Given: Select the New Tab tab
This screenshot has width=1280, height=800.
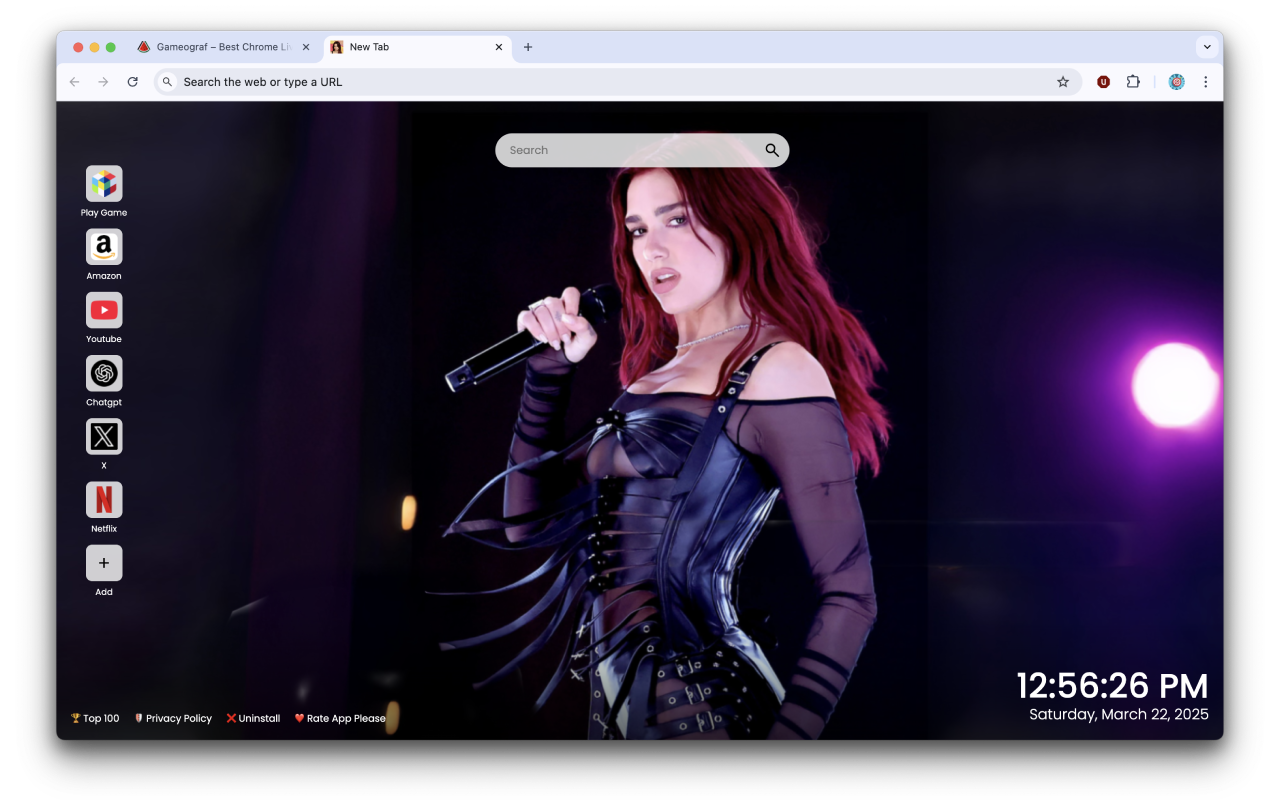Looking at the screenshot, I should pos(418,47).
